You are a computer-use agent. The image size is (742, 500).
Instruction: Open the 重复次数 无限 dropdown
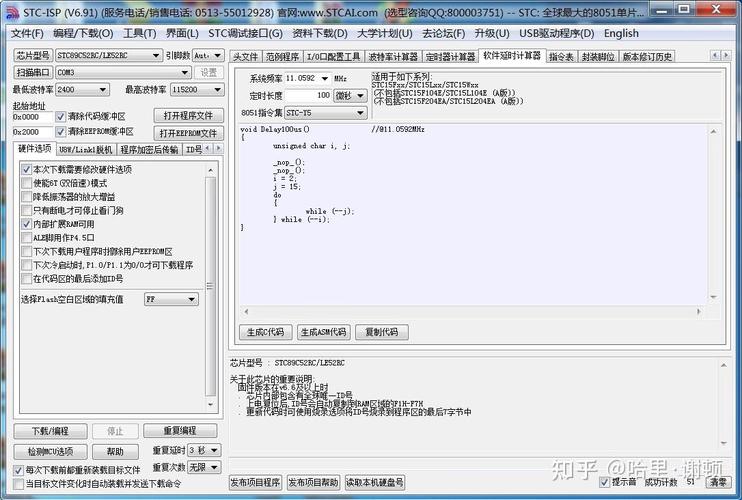coord(204,467)
